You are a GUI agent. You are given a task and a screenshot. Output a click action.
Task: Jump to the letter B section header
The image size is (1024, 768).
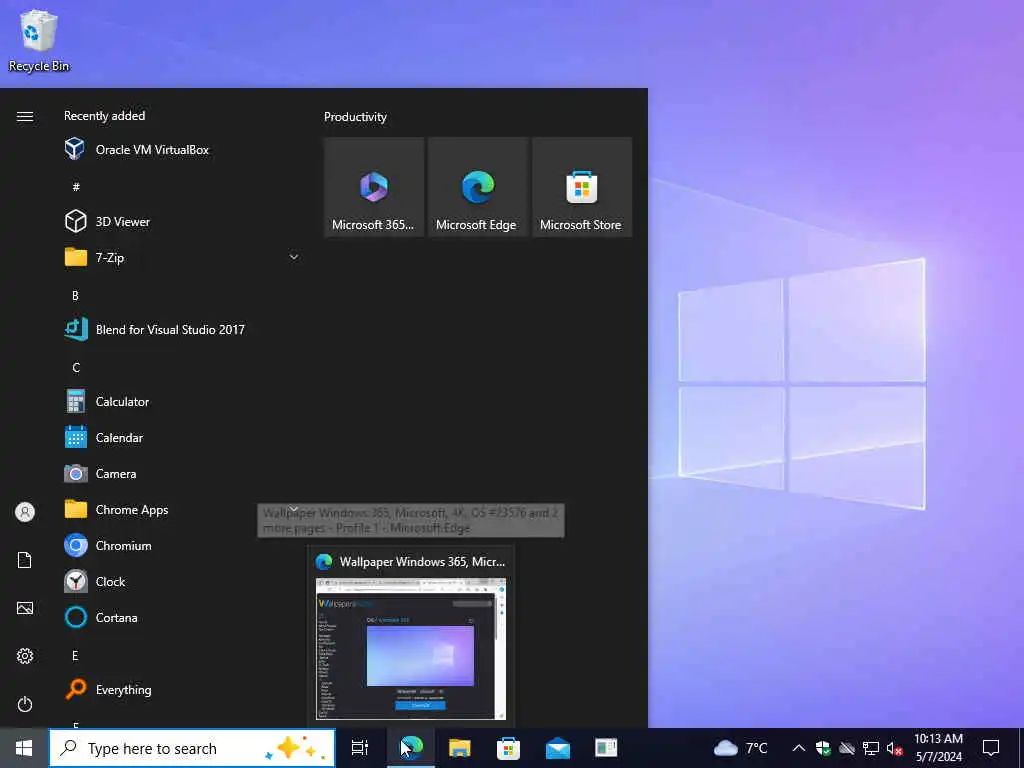click(75, 296)
